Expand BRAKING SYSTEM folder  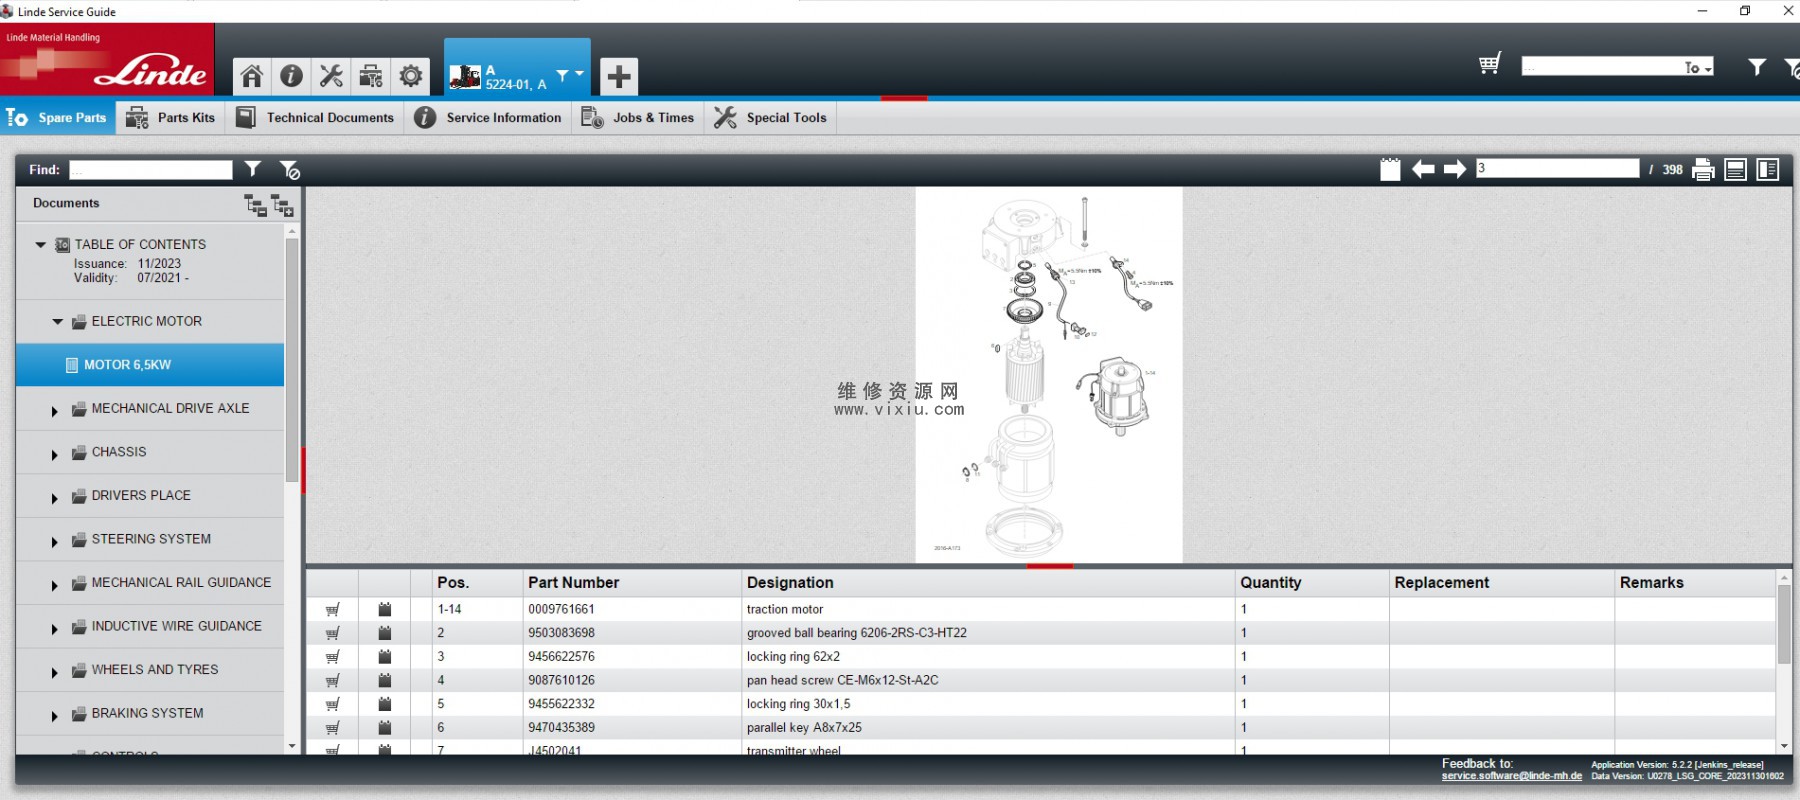[x=55, y=716]
